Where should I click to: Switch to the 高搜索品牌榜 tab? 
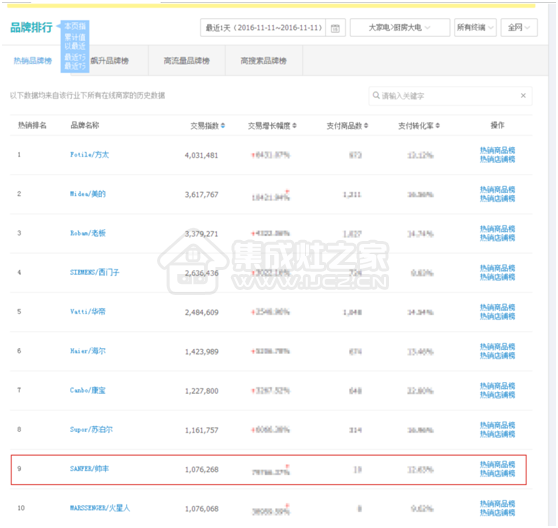click(264, 61)
